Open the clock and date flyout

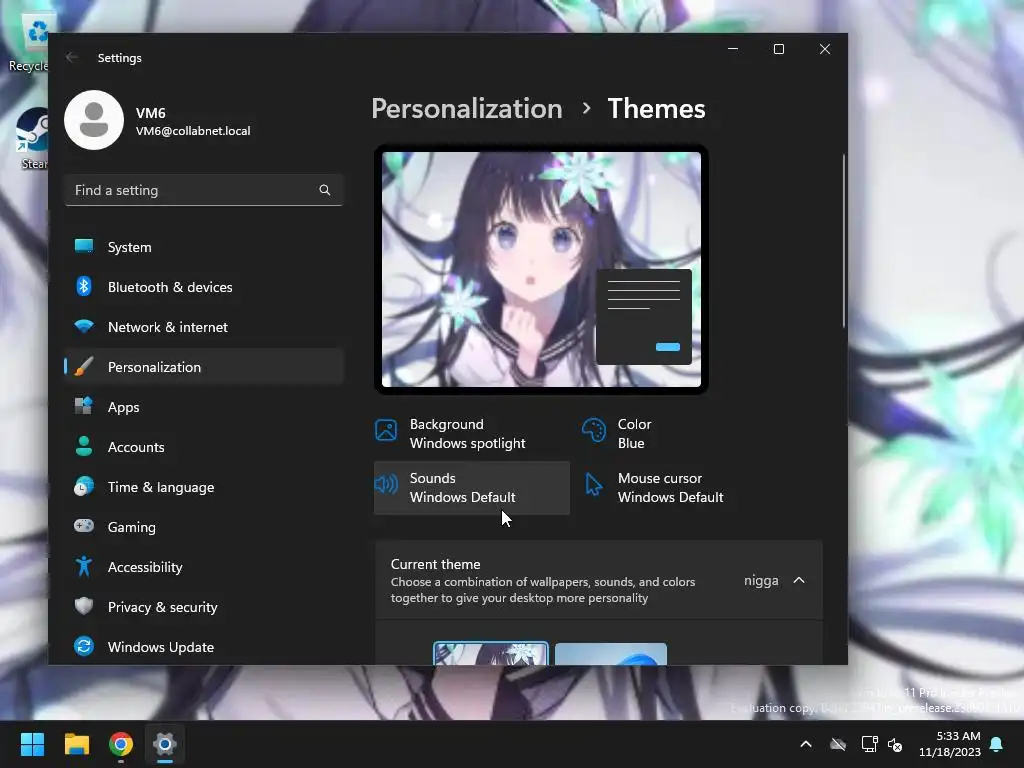[x=950, y=744]
